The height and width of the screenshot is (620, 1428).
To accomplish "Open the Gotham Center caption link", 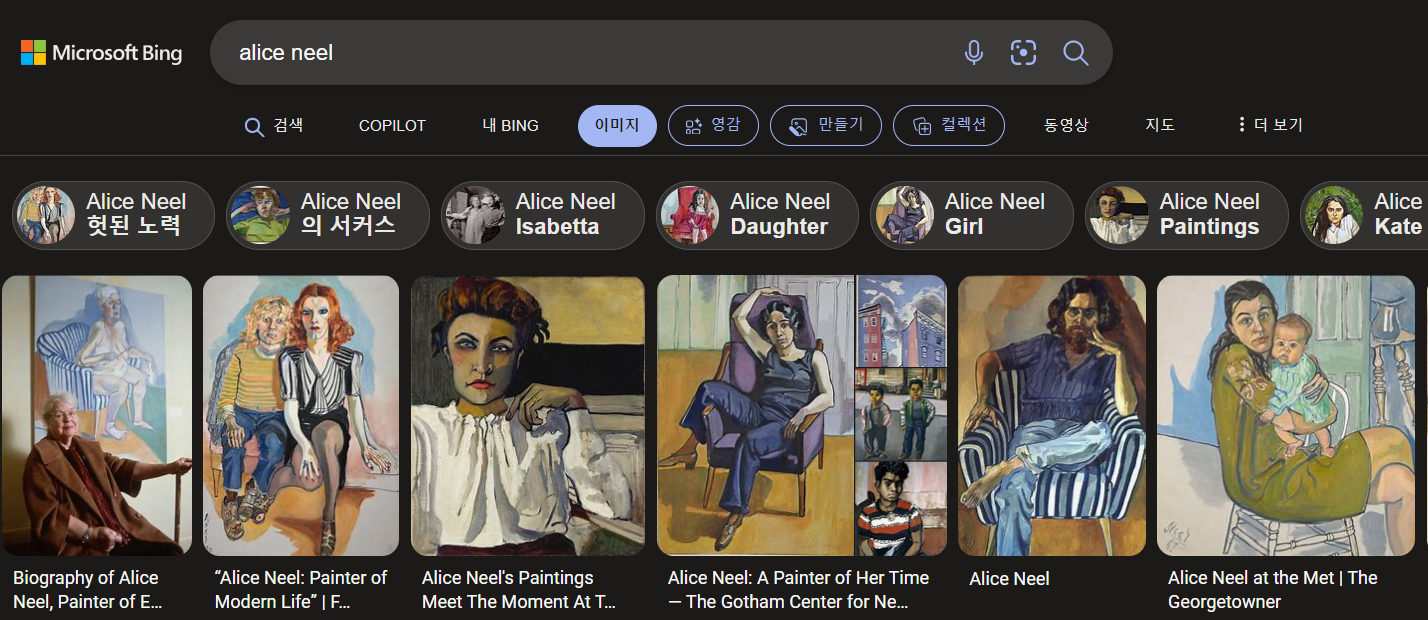I will [x=798, y=590].
